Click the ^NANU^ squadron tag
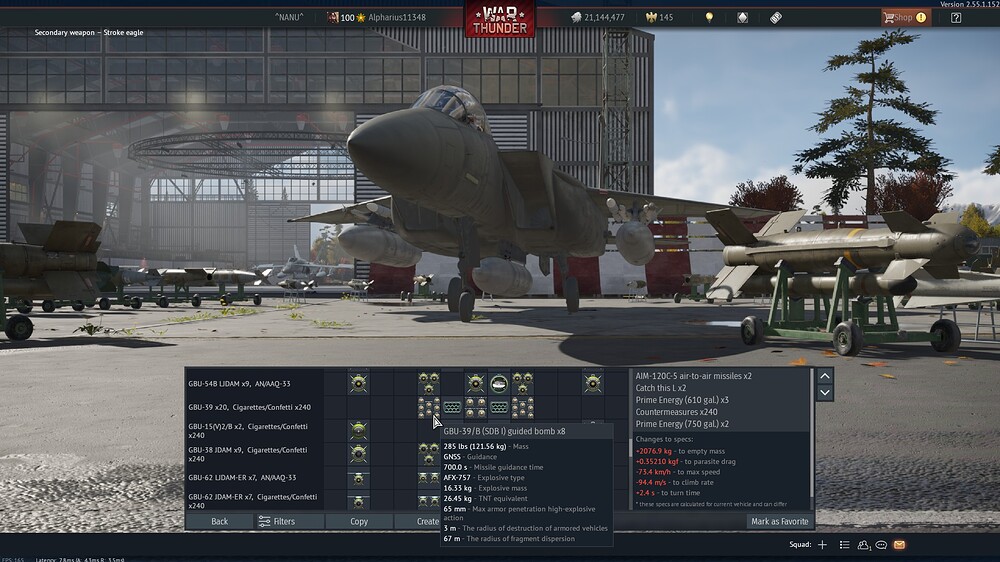 (289, 17)
